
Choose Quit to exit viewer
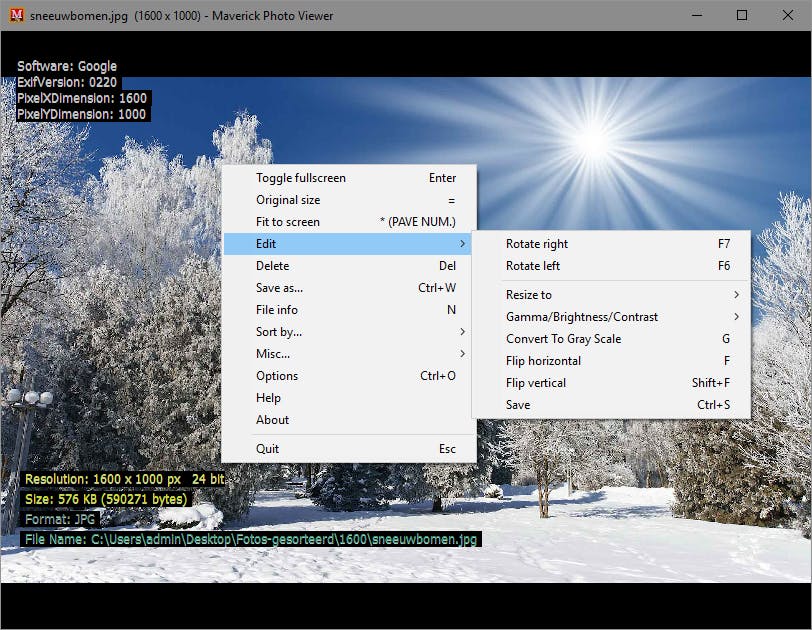349,449
